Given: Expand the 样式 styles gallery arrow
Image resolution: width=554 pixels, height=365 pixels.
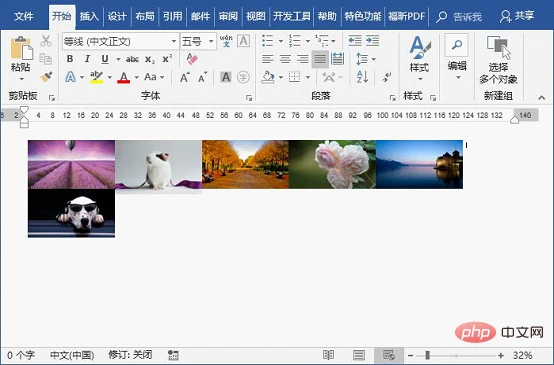Looking at the screenshot, I should (420, 79).
